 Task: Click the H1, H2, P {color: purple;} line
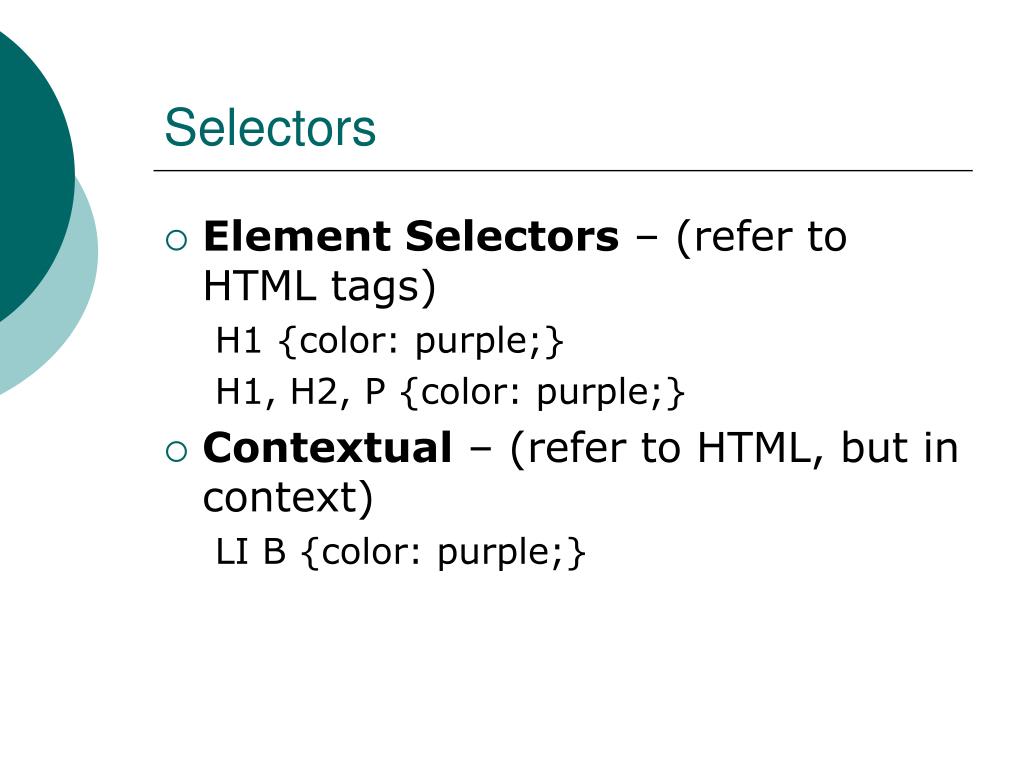point(450,392)
